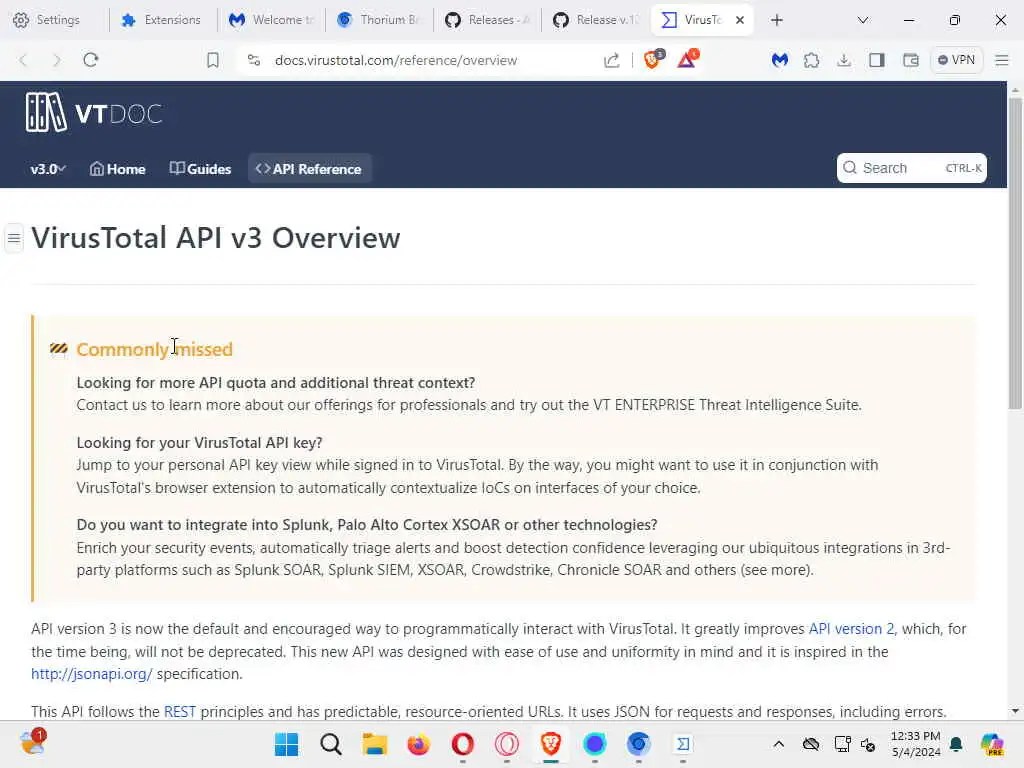1024x768 pixels.
Task: Share this page icon
Action: coord(611,60)
